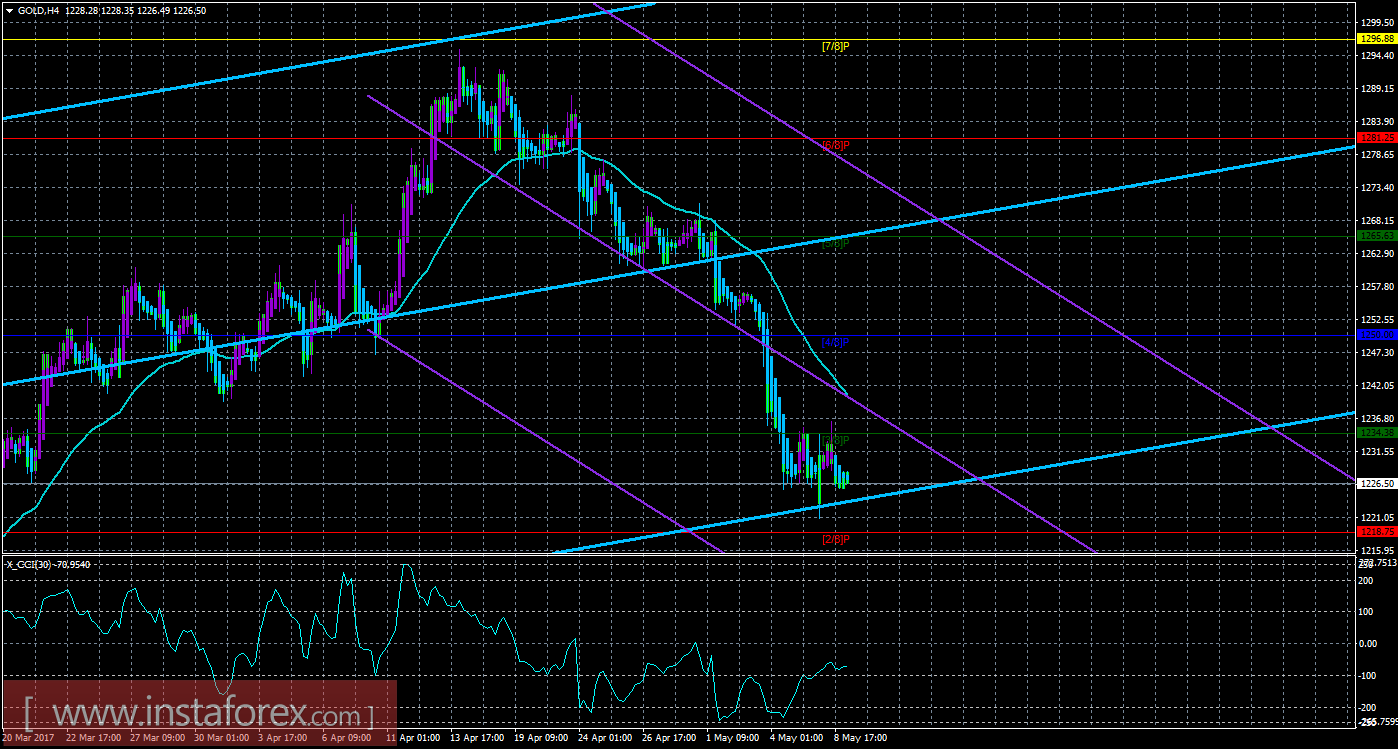
Task: Click the 8 May 17:00 time label
Action: 862,739
